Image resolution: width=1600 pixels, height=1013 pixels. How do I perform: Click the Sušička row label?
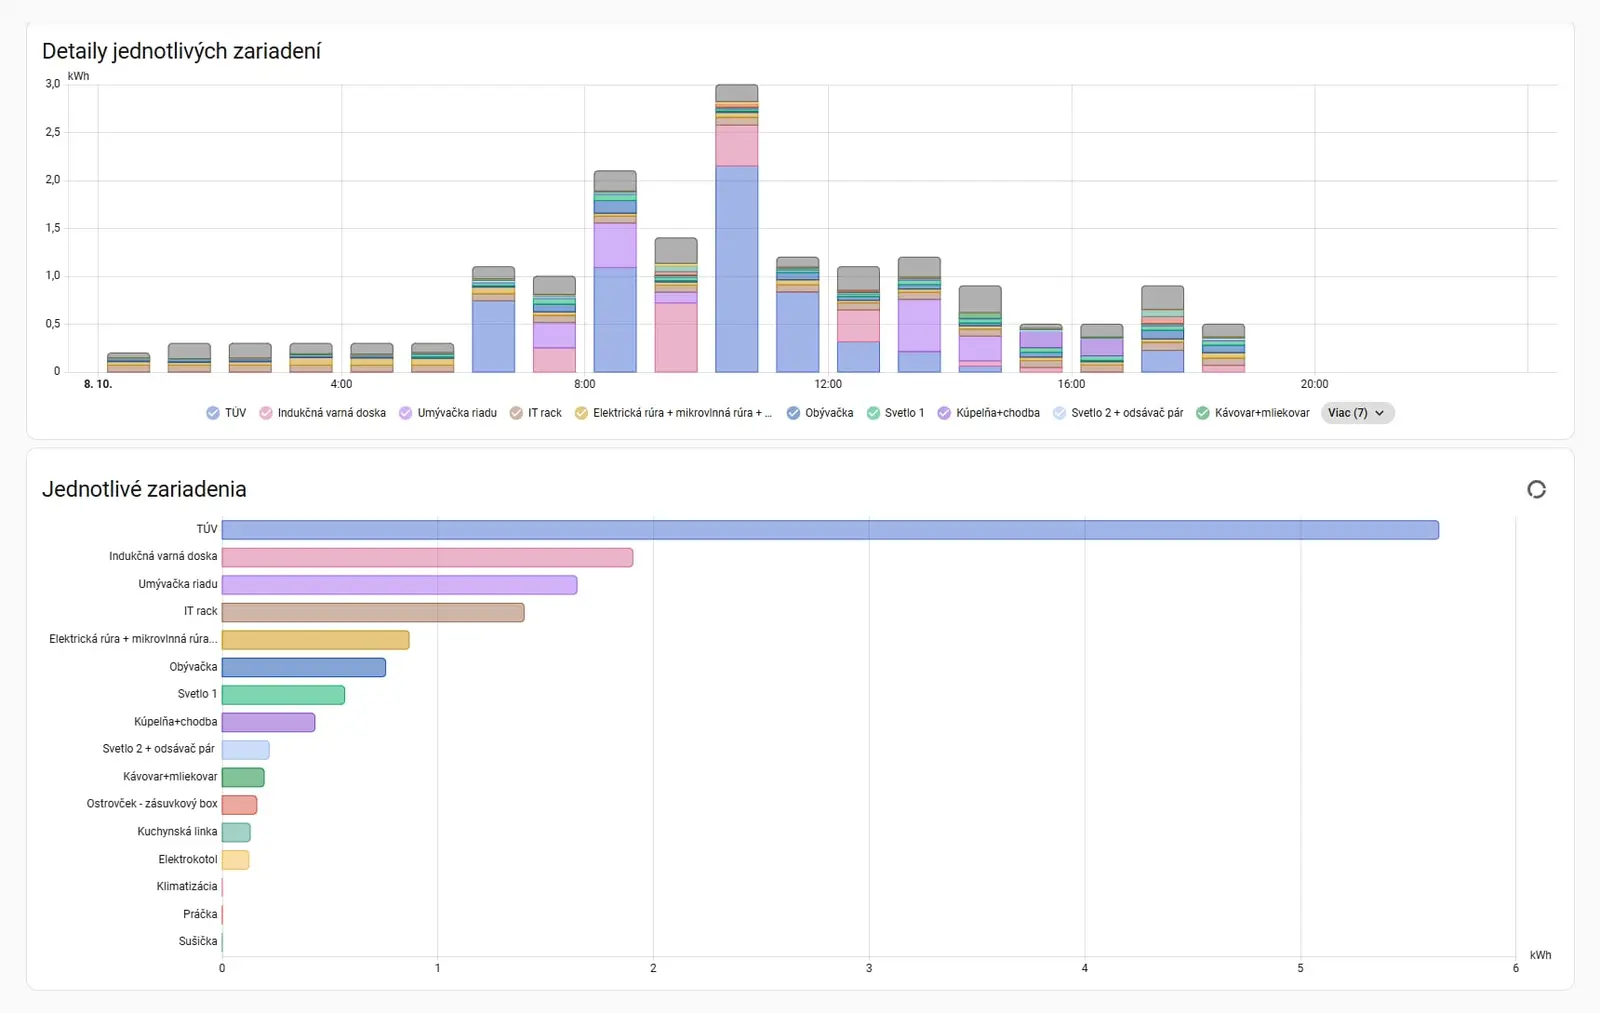pyautogui.click(x=198, y=942)
